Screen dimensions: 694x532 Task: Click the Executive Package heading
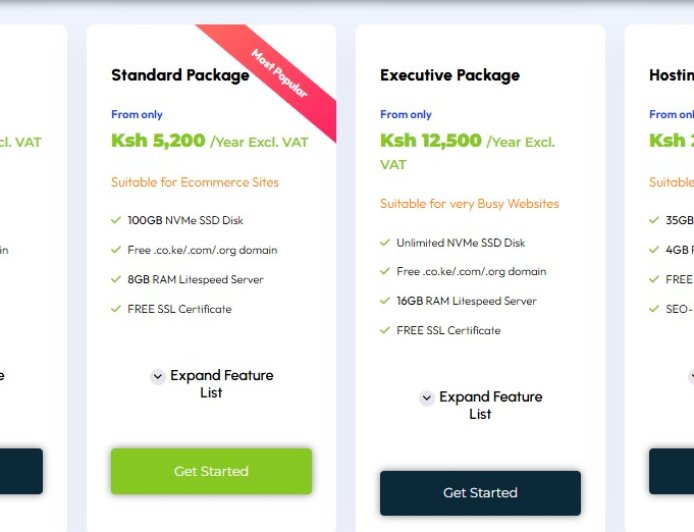pos(450,75)
